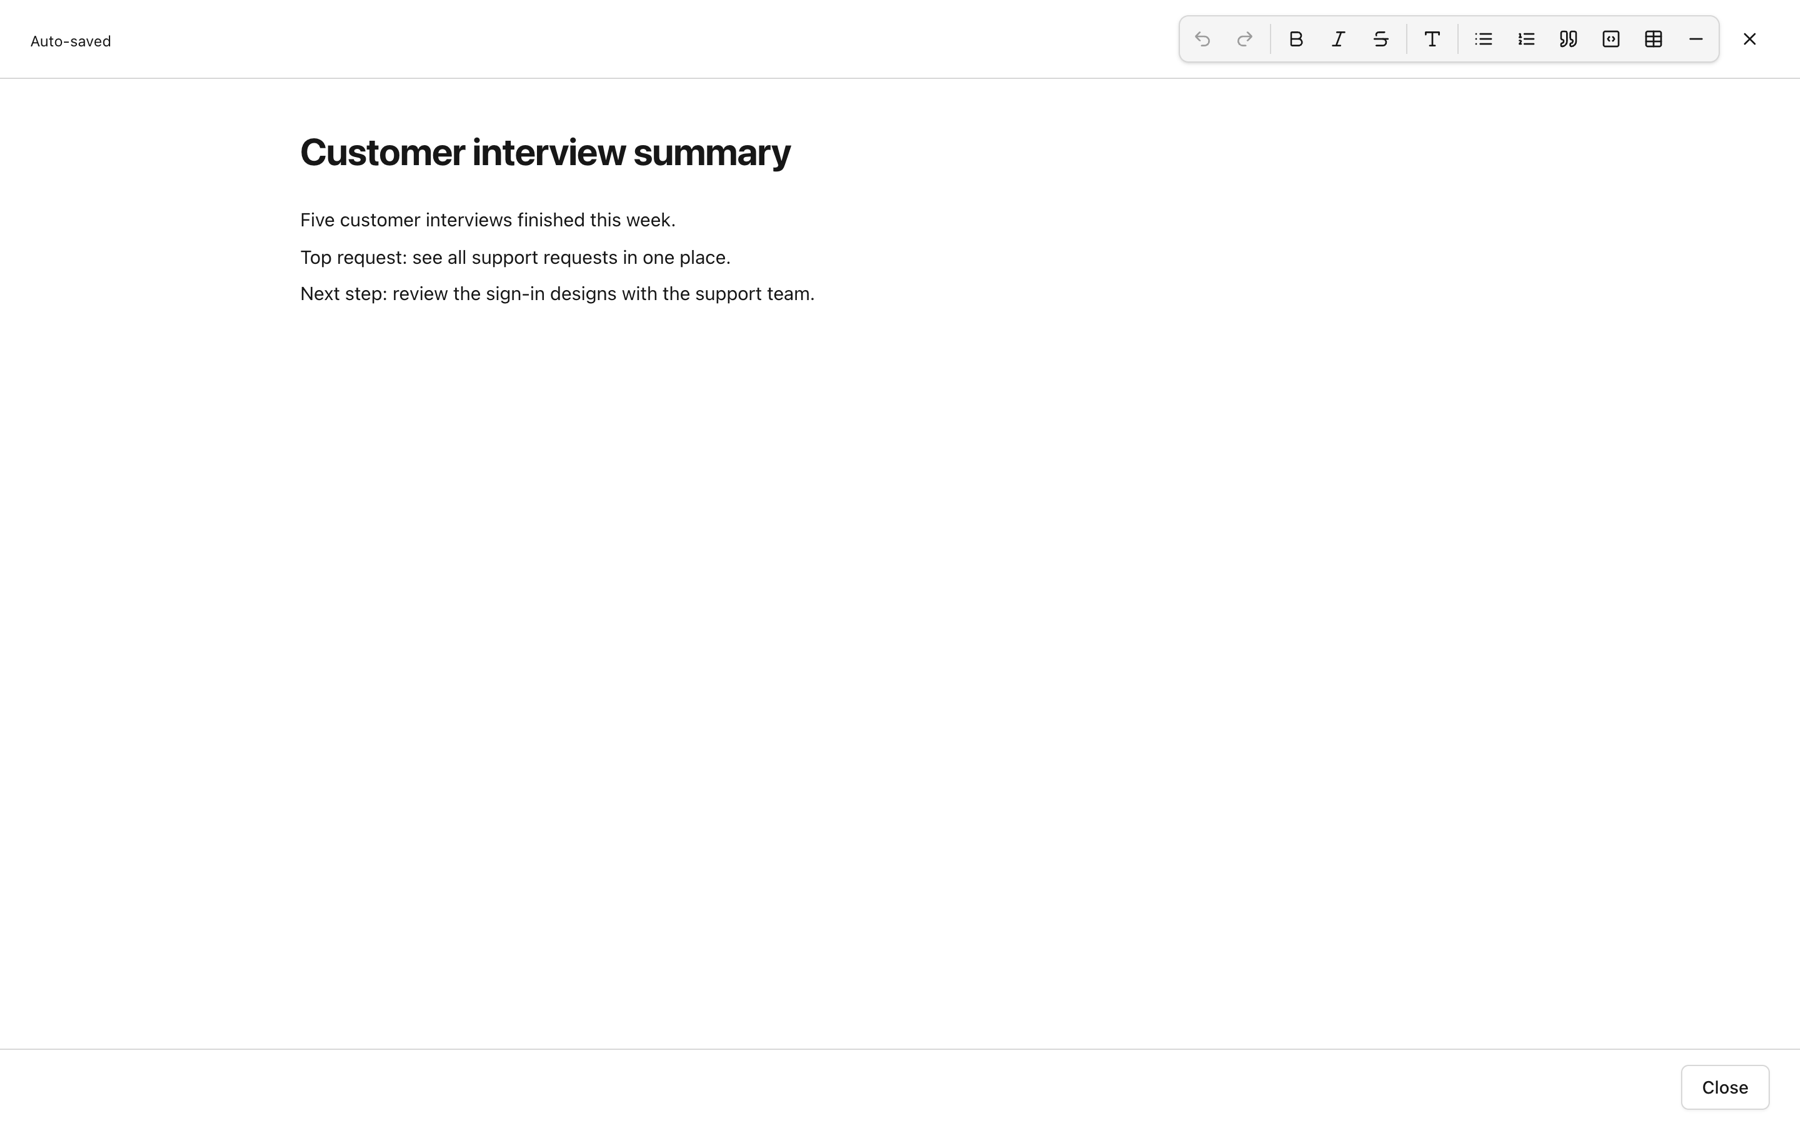Insert a bulleted list
1800x1125 pixels.
coord(1483,39)
